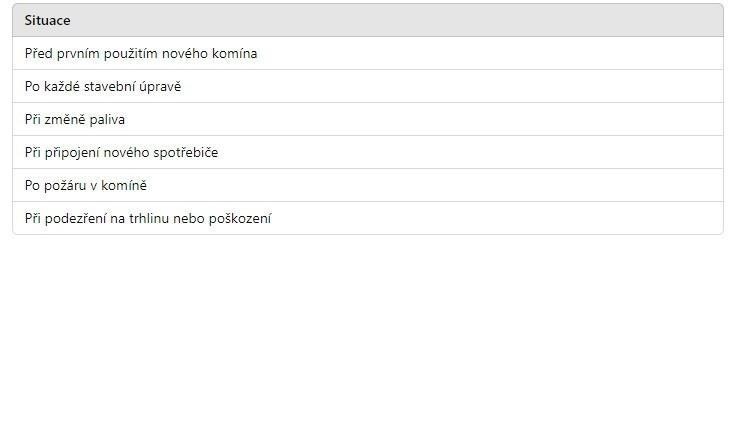Click row Při podezření na trhlinu nebo poškození
The height and width of the screenshot is (439, 736).
click(368, 218)
